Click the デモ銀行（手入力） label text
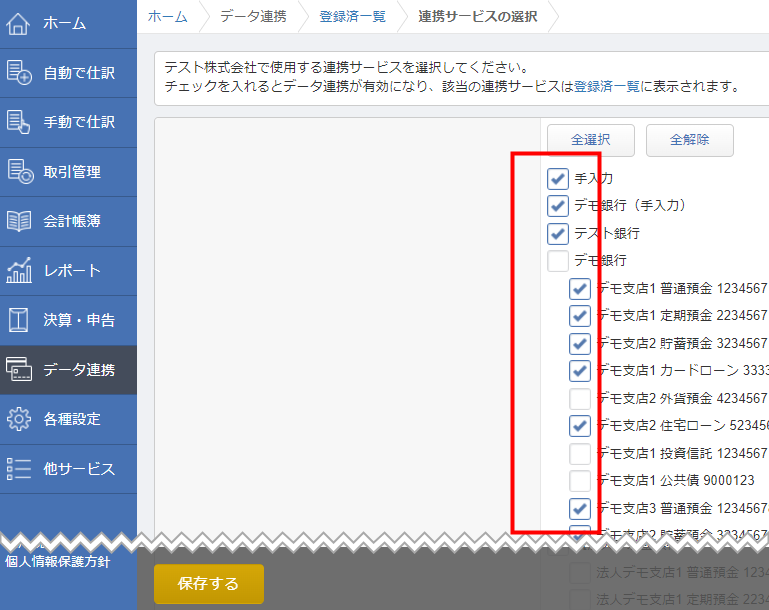The width and height of the screenshot is (769, 610). point(630,205)
